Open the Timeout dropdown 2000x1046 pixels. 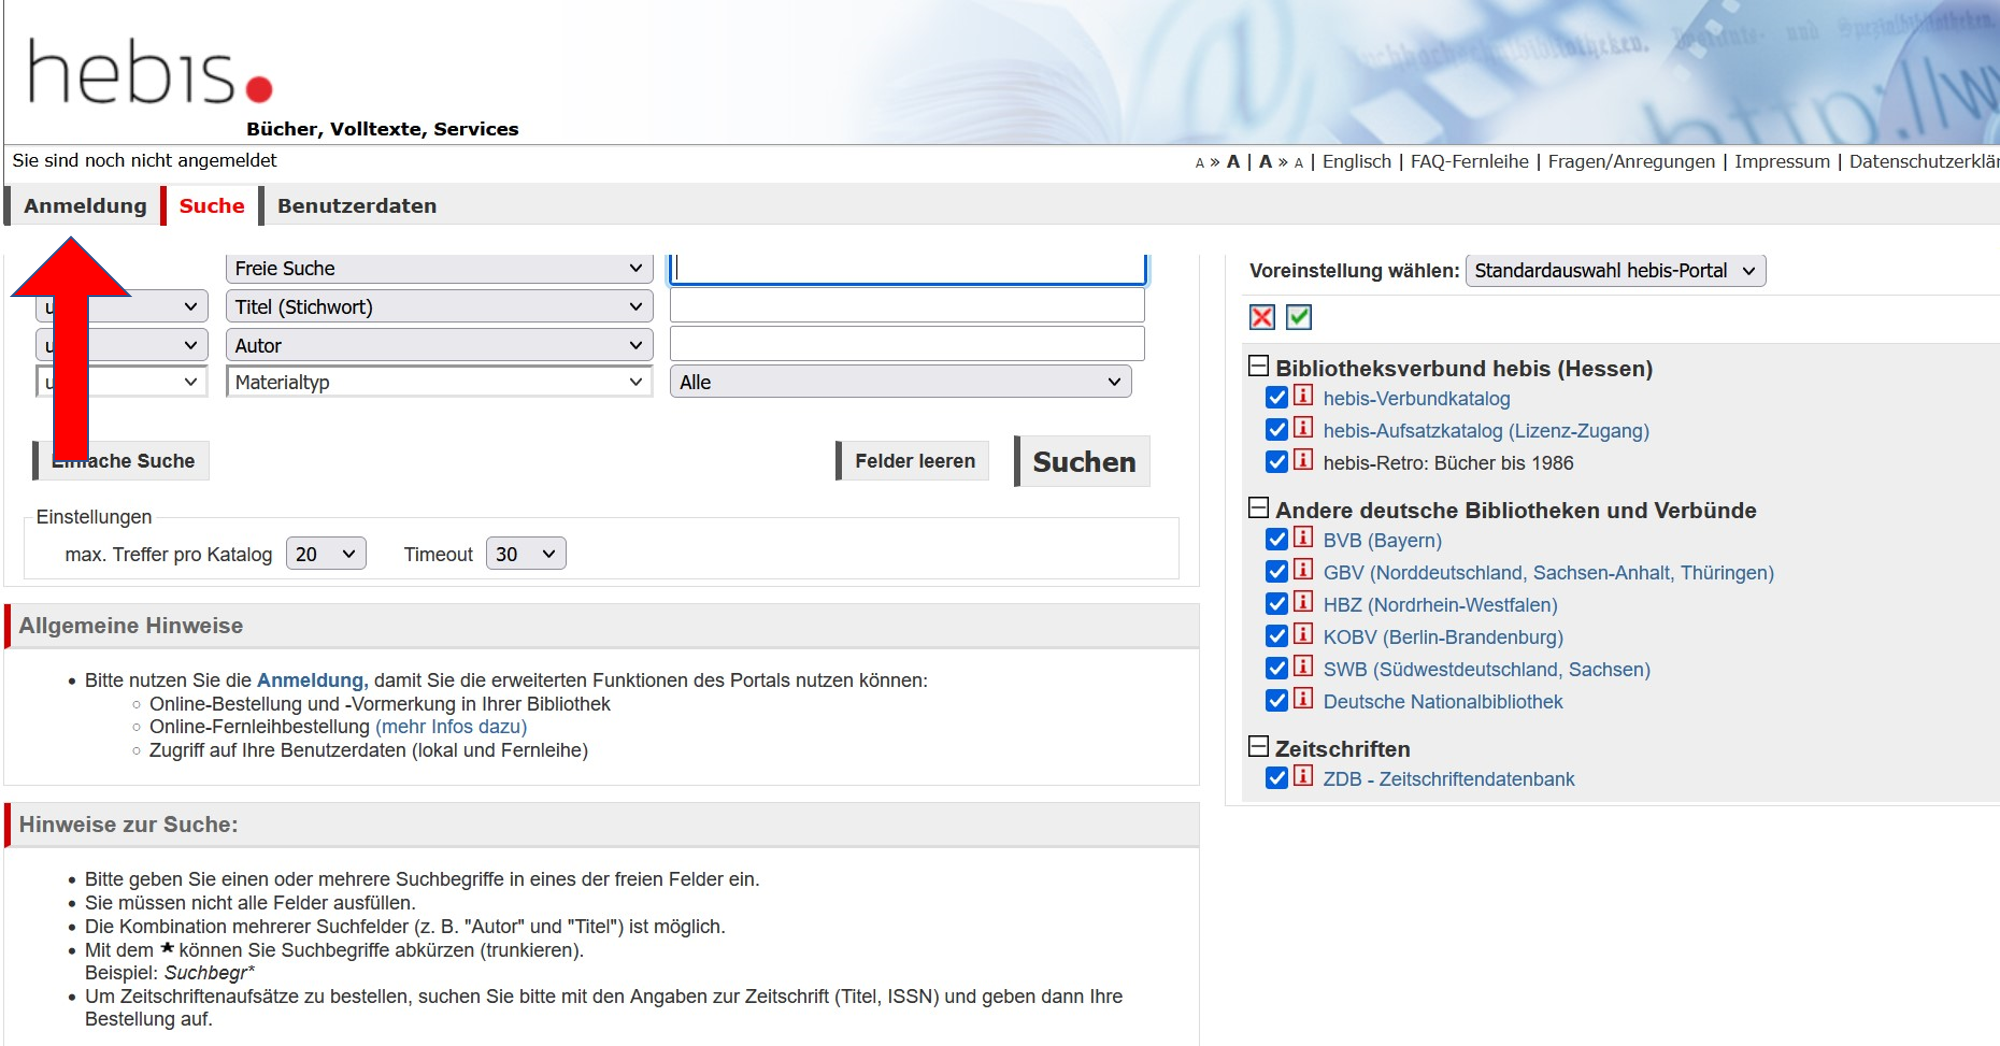(x=526, y=554)
